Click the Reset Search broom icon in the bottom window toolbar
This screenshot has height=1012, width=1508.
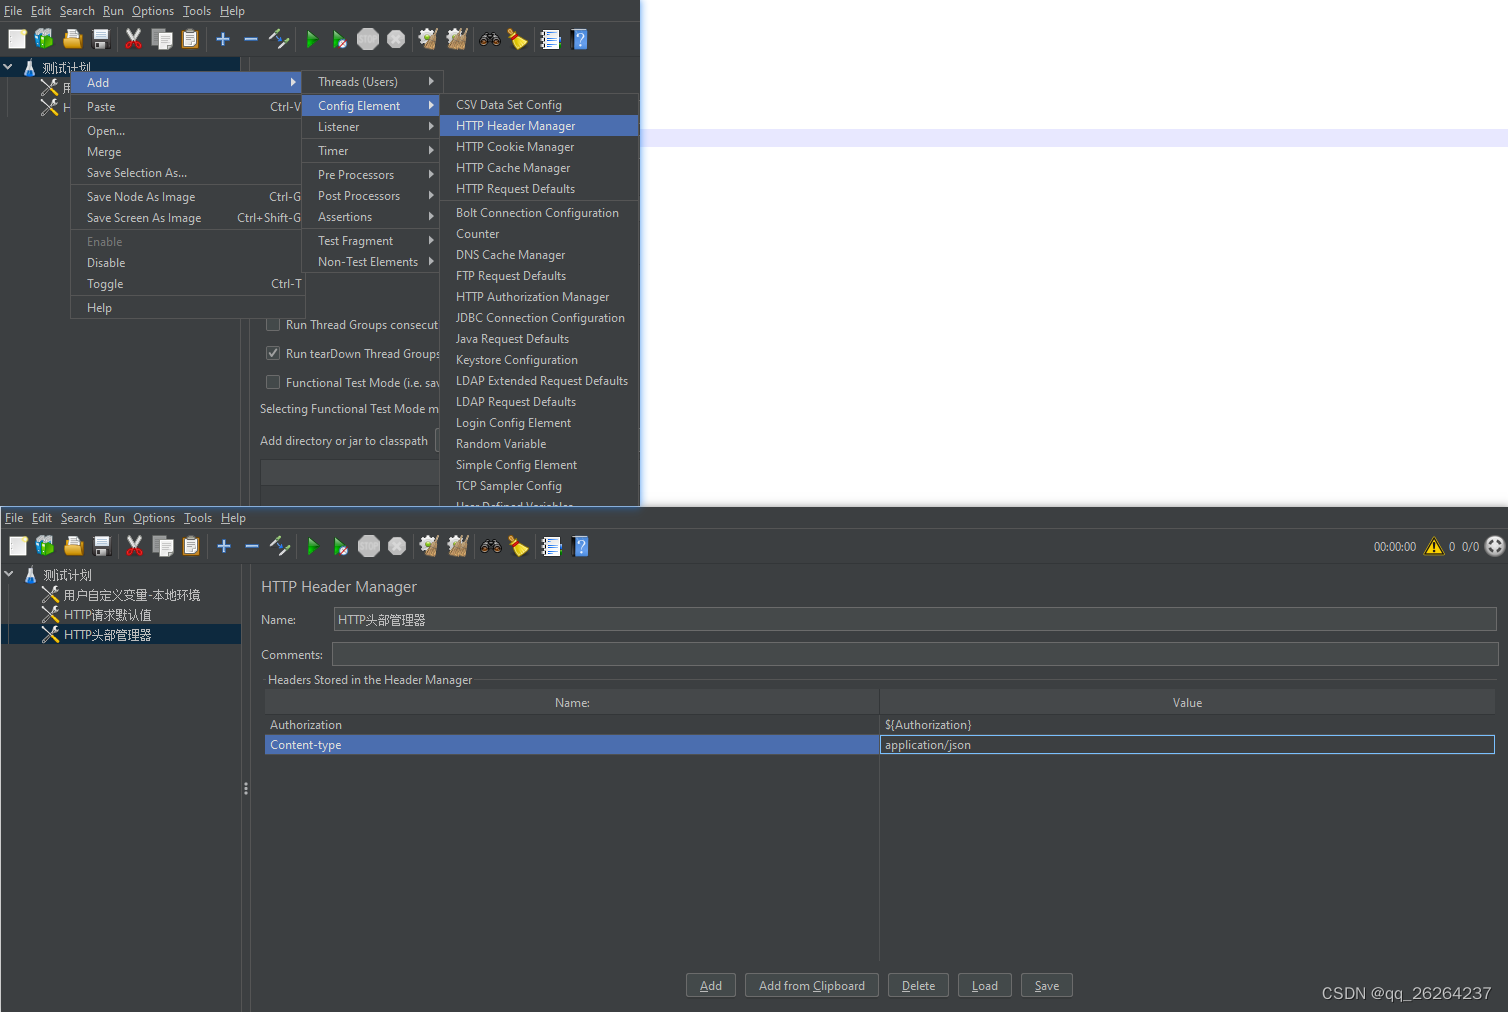point(518,546)
